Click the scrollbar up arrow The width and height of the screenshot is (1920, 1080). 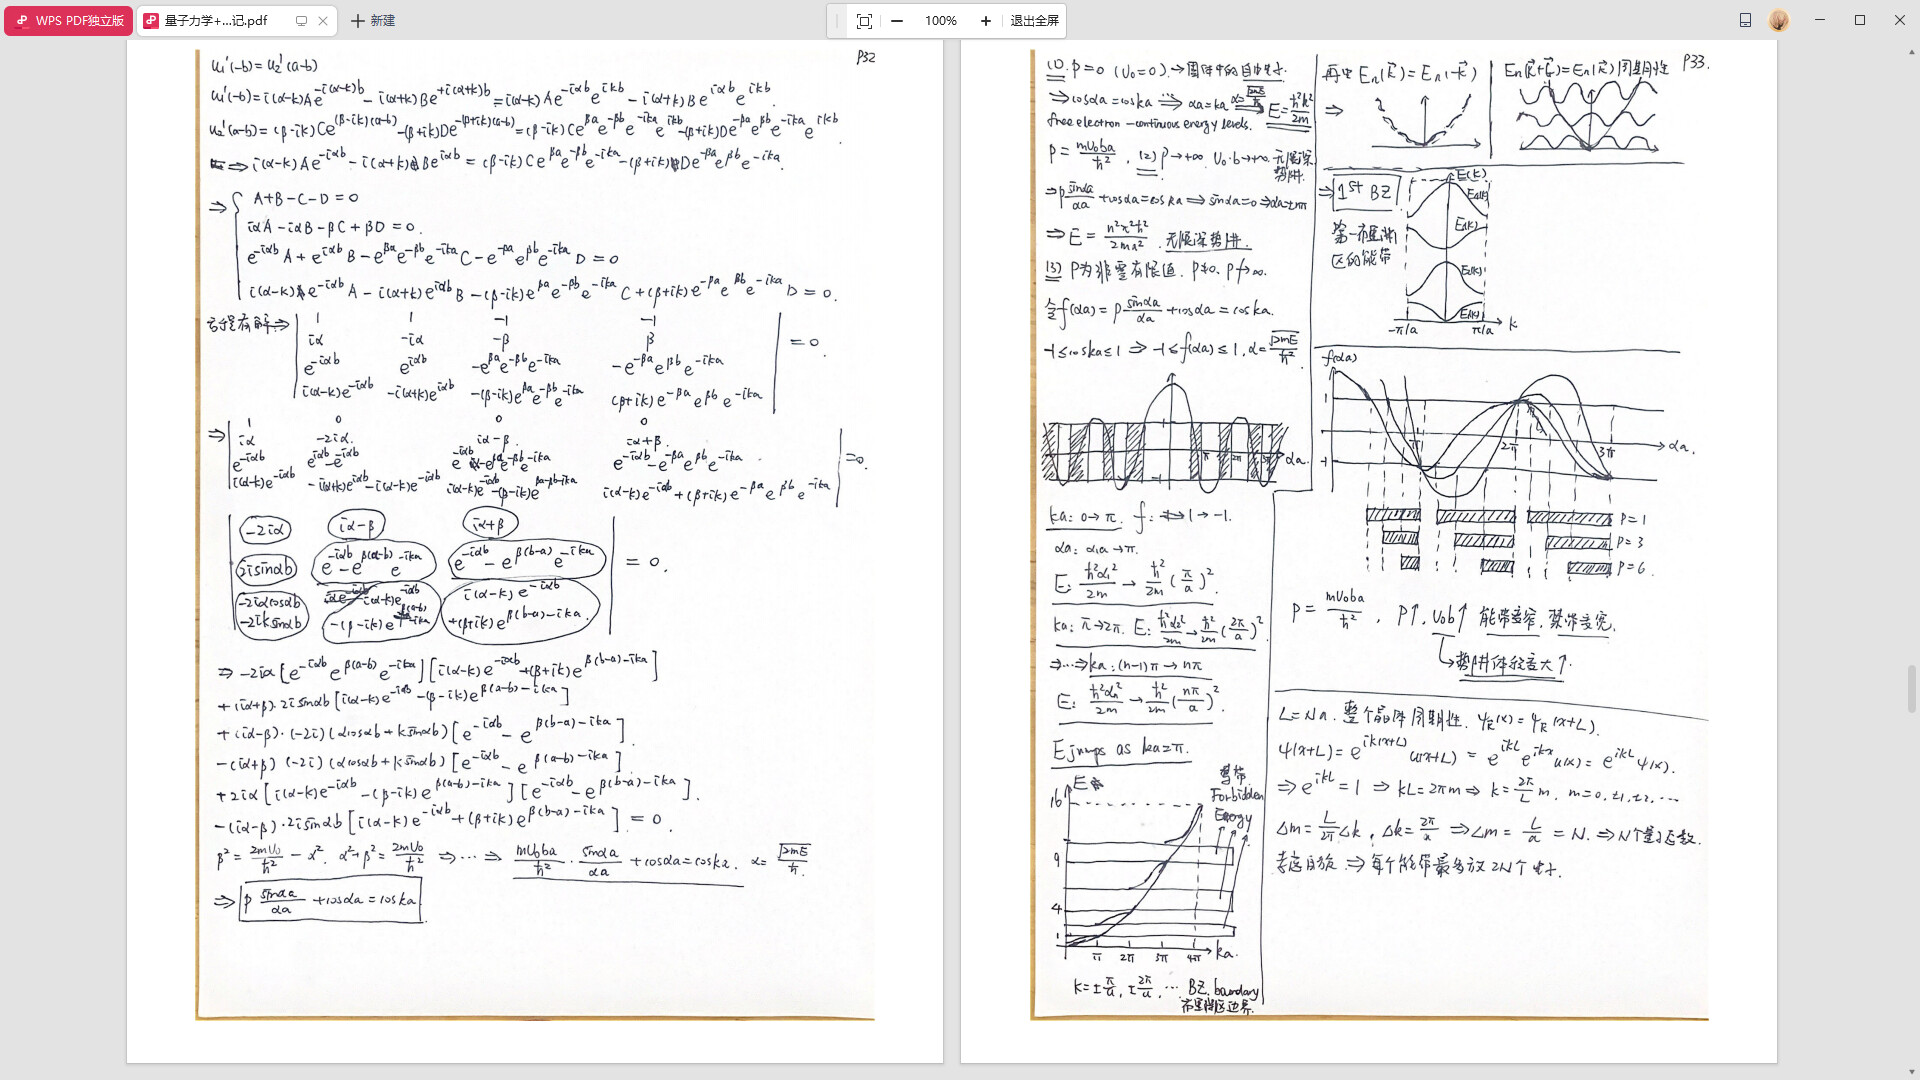1912,50
